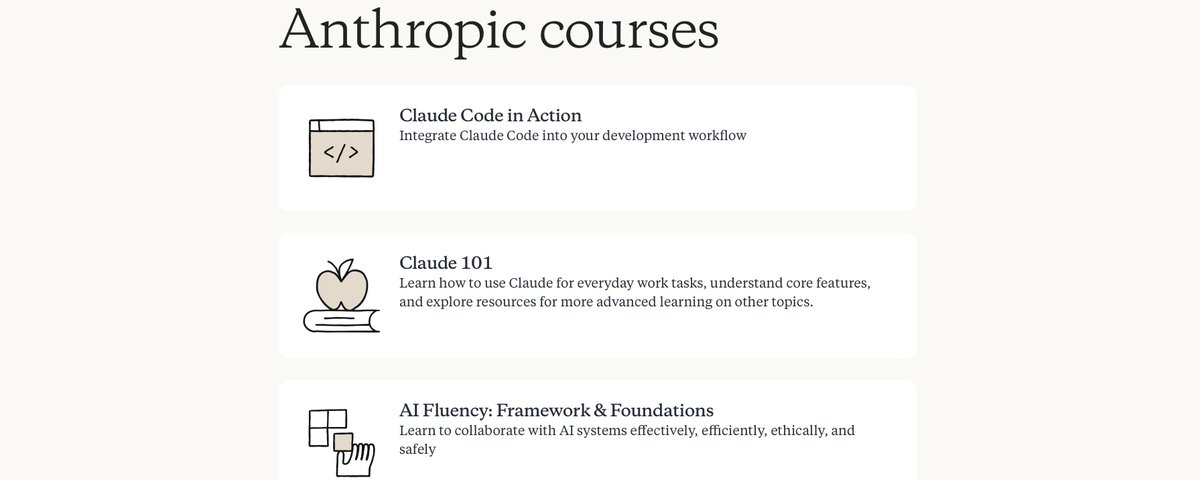The image size is (1200, 480).
Task: Click the book drawing under the apple
Action: (x=341, y=321)
